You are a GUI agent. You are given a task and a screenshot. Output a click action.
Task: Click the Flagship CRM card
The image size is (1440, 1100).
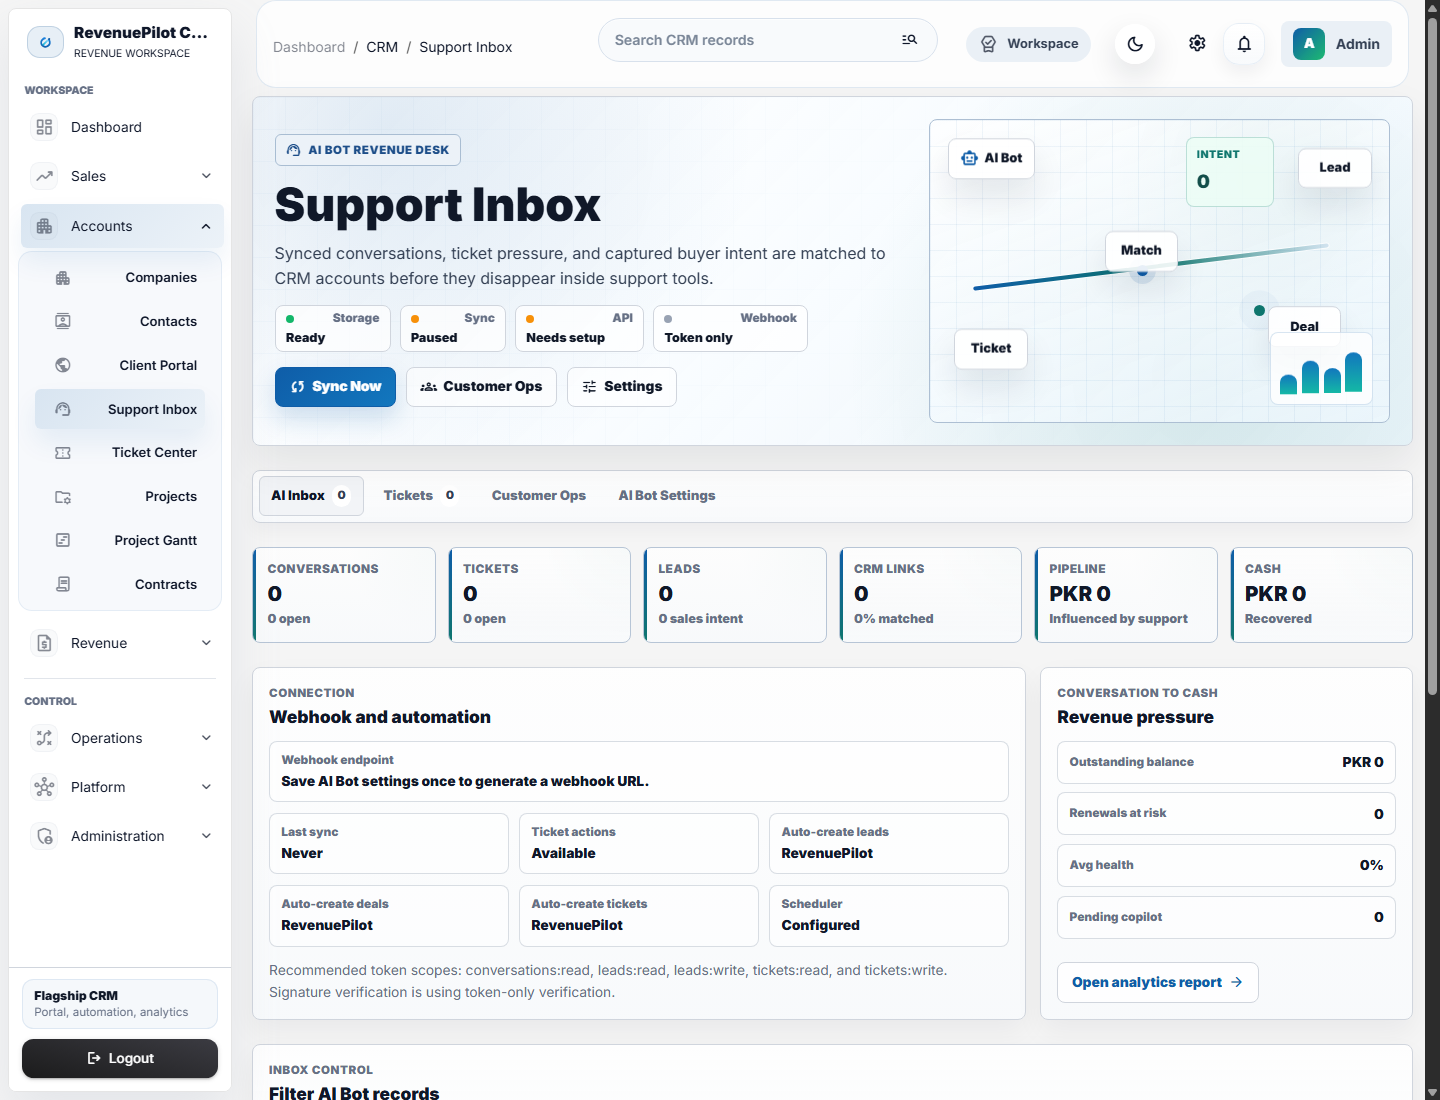(x=120, y=1004)
